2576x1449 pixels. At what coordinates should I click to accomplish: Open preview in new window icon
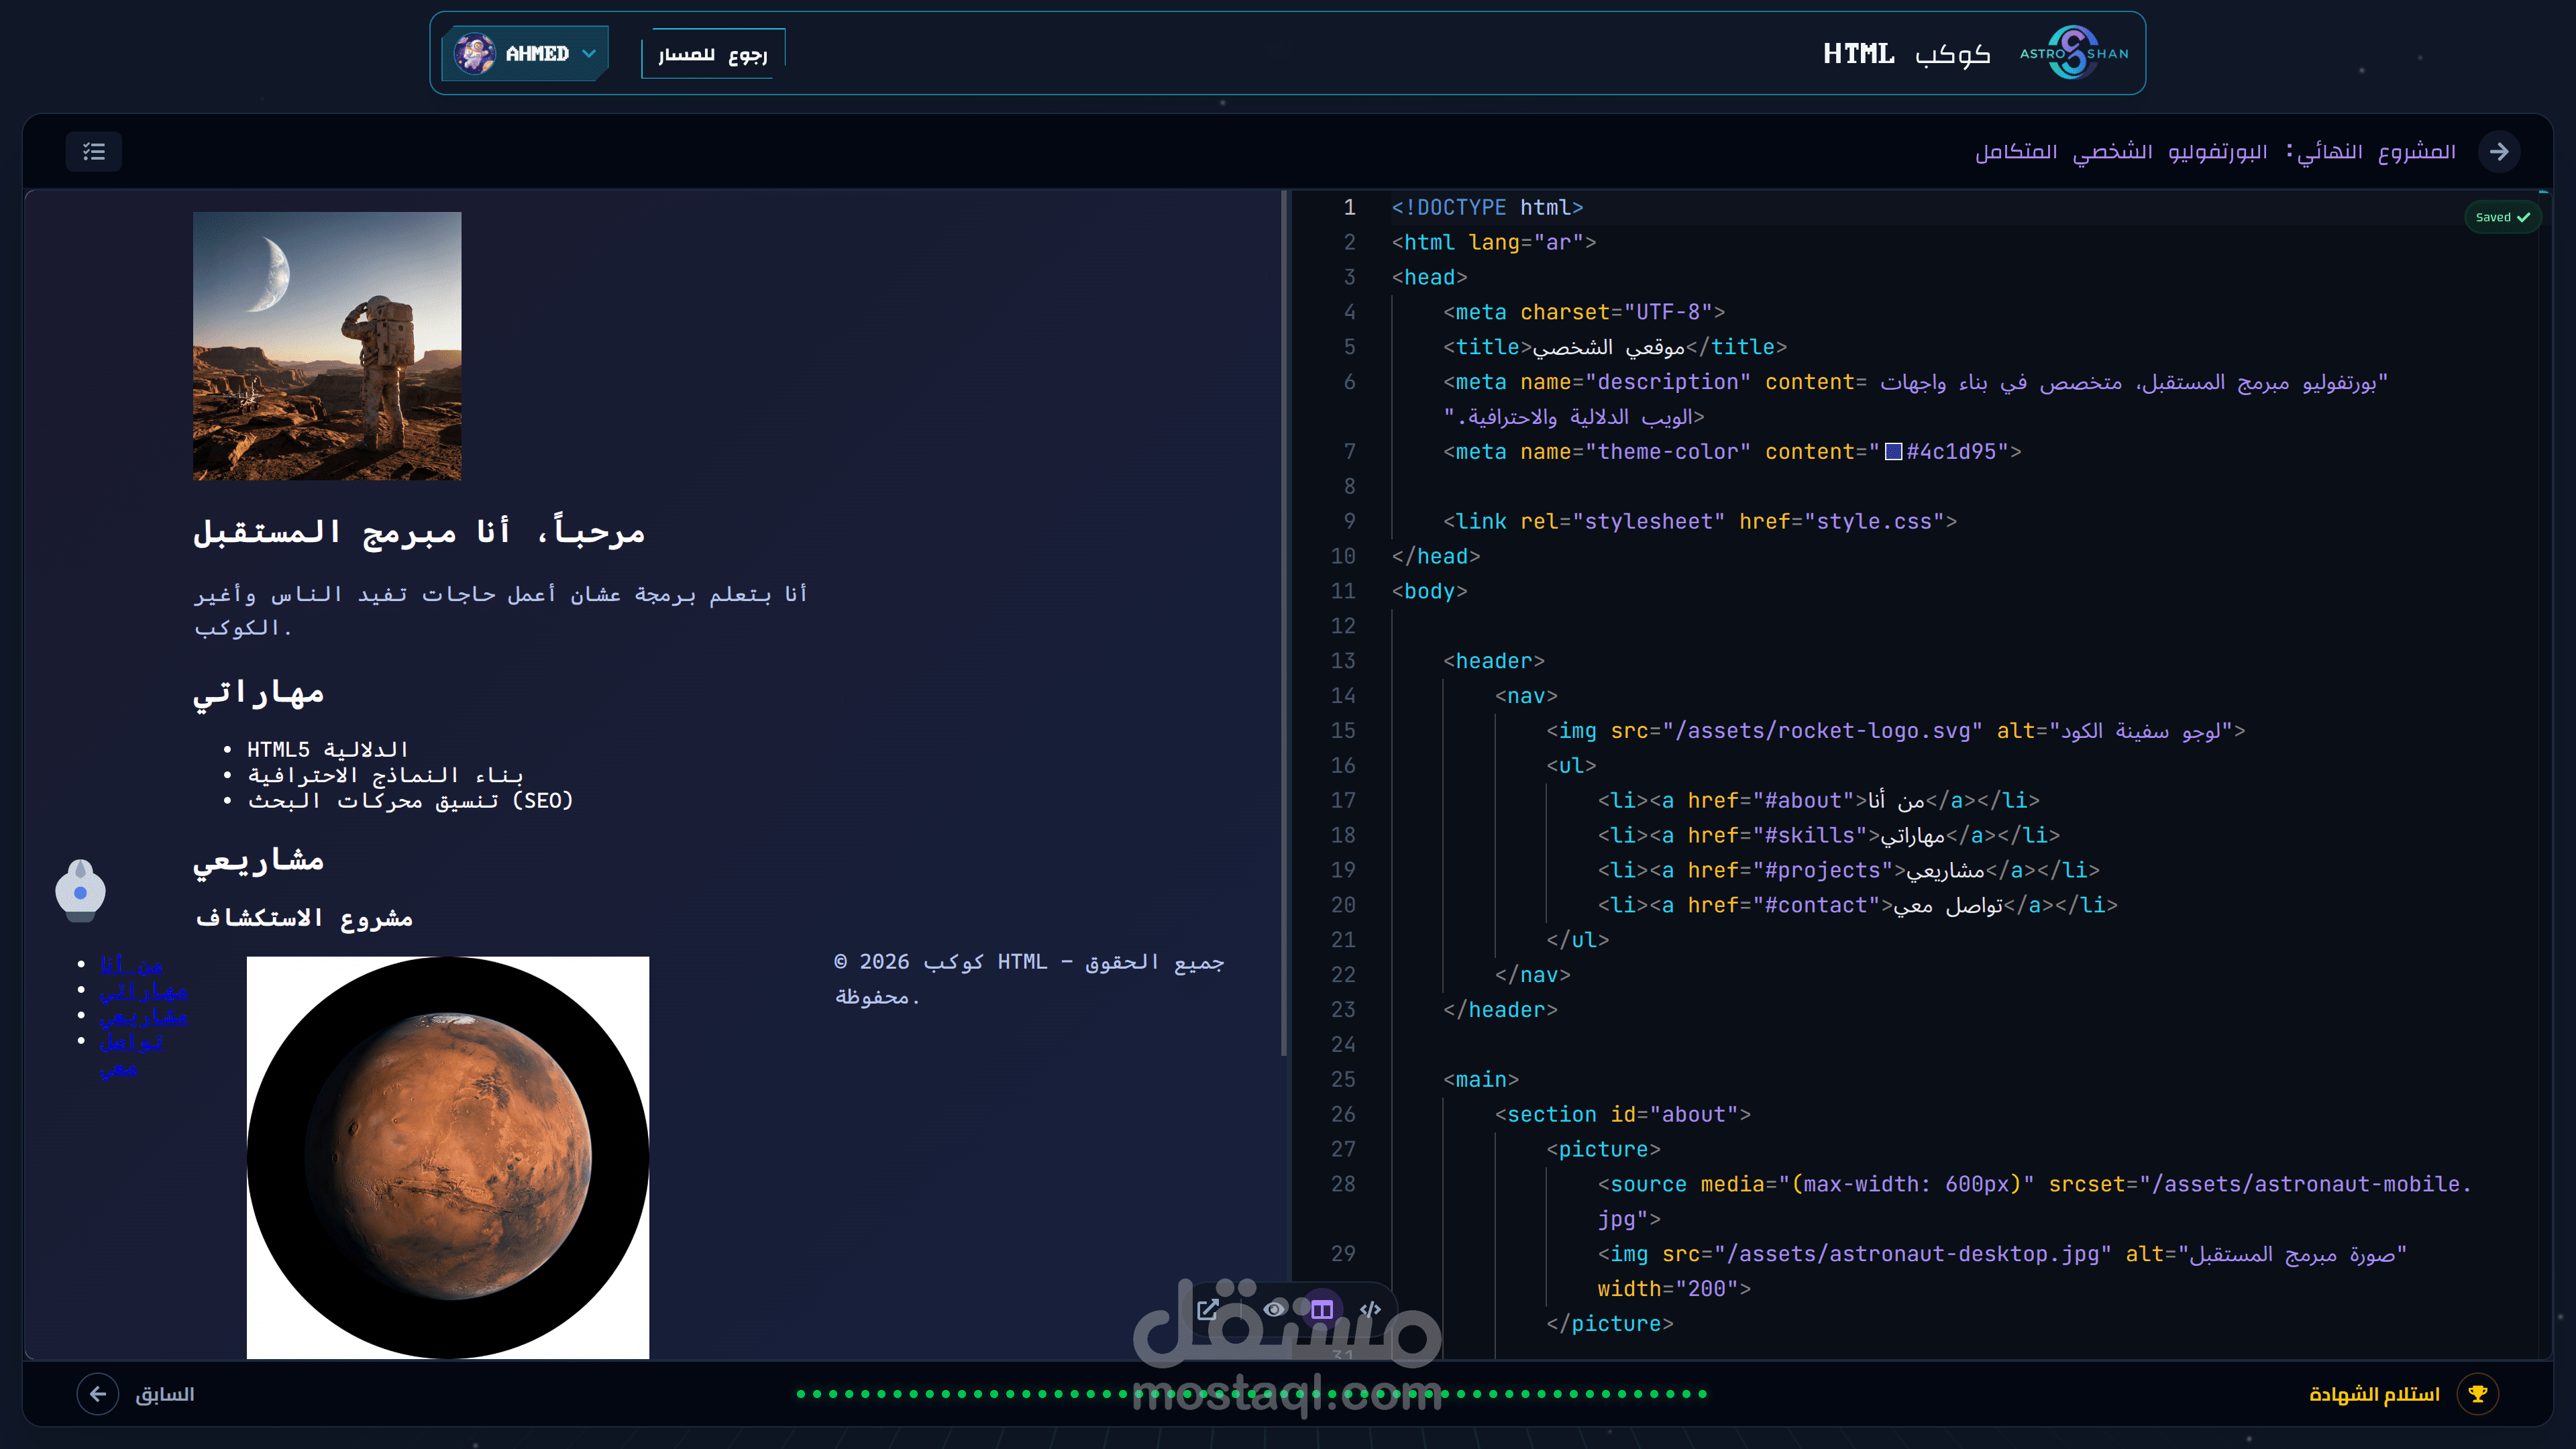pos(1207,1309)
